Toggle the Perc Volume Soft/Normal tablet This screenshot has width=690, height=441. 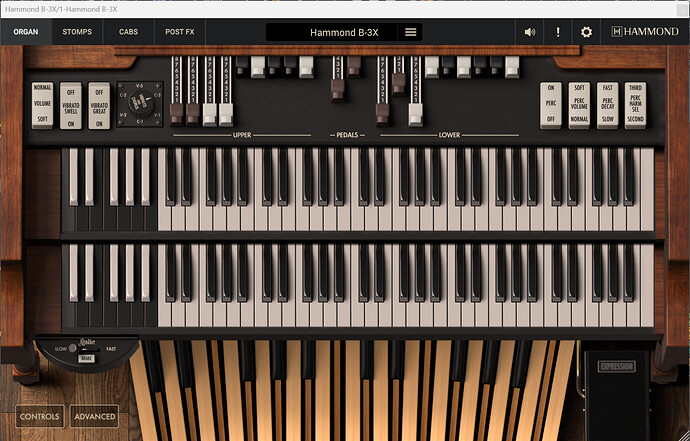click(579, 104)
